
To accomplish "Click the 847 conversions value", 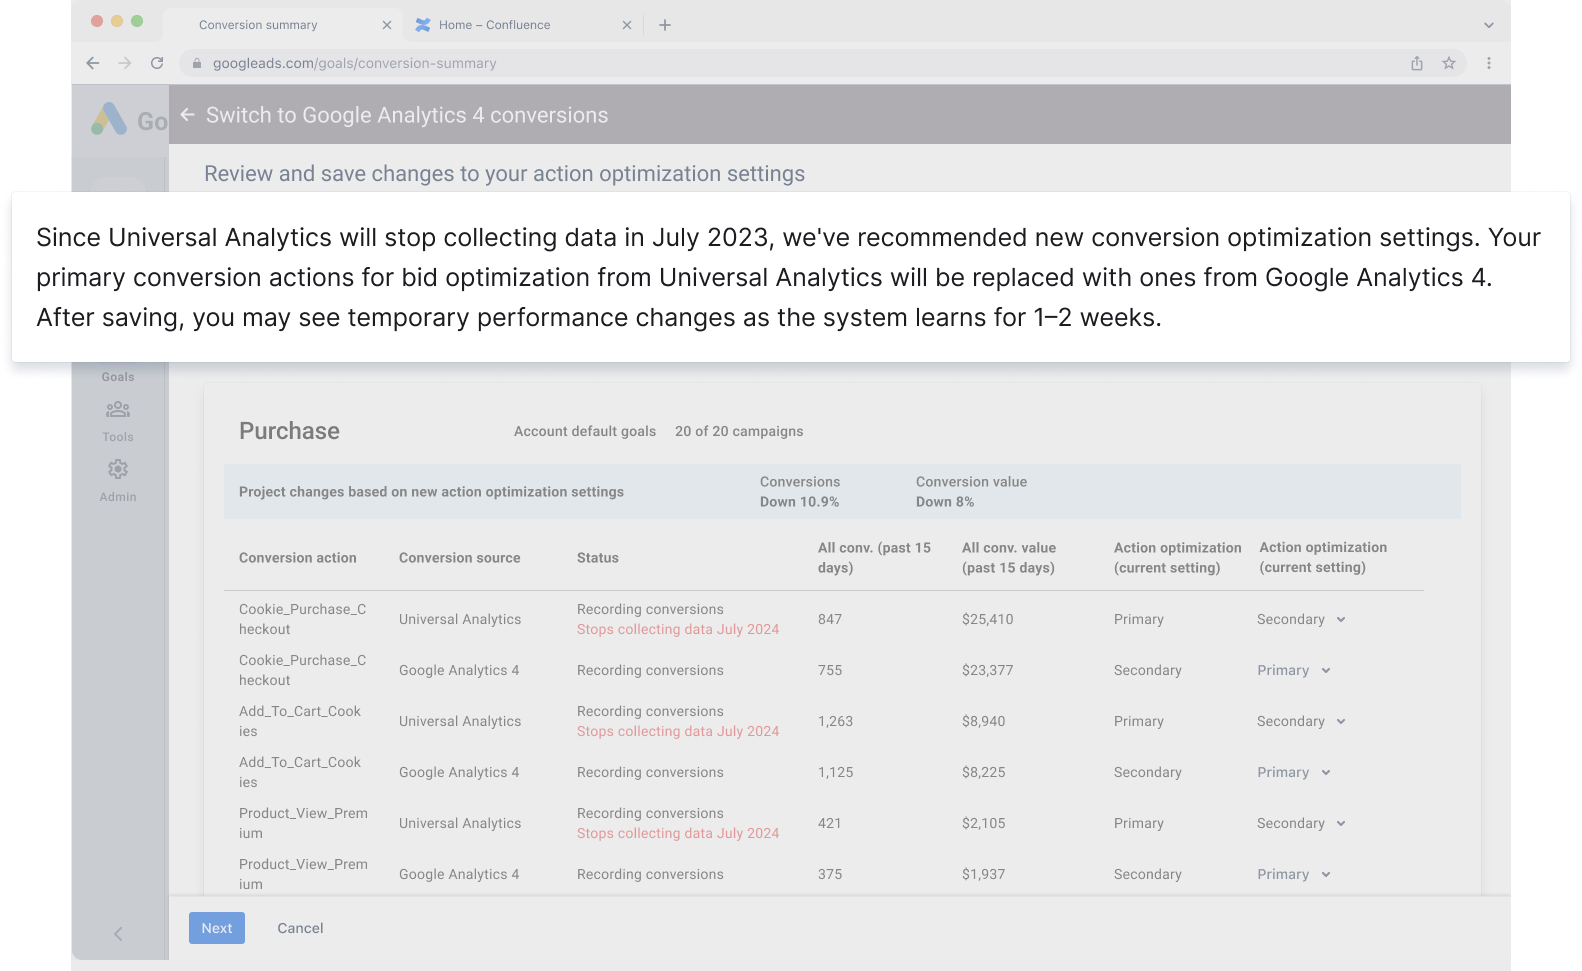I will [830, 619].
